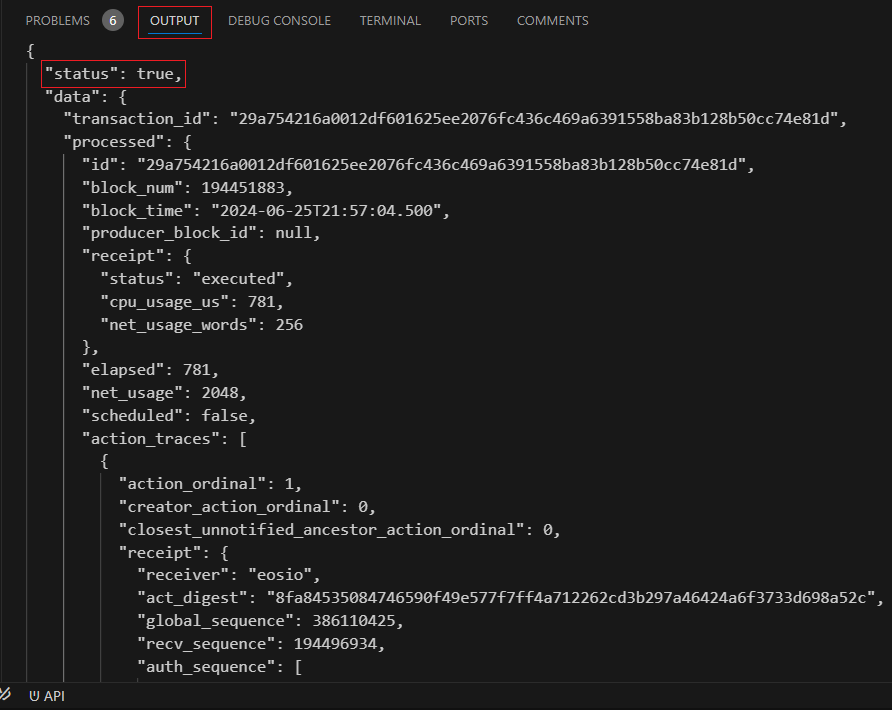Open the PORTS tab
Screen dimensions: 892x710
(469, 21)
